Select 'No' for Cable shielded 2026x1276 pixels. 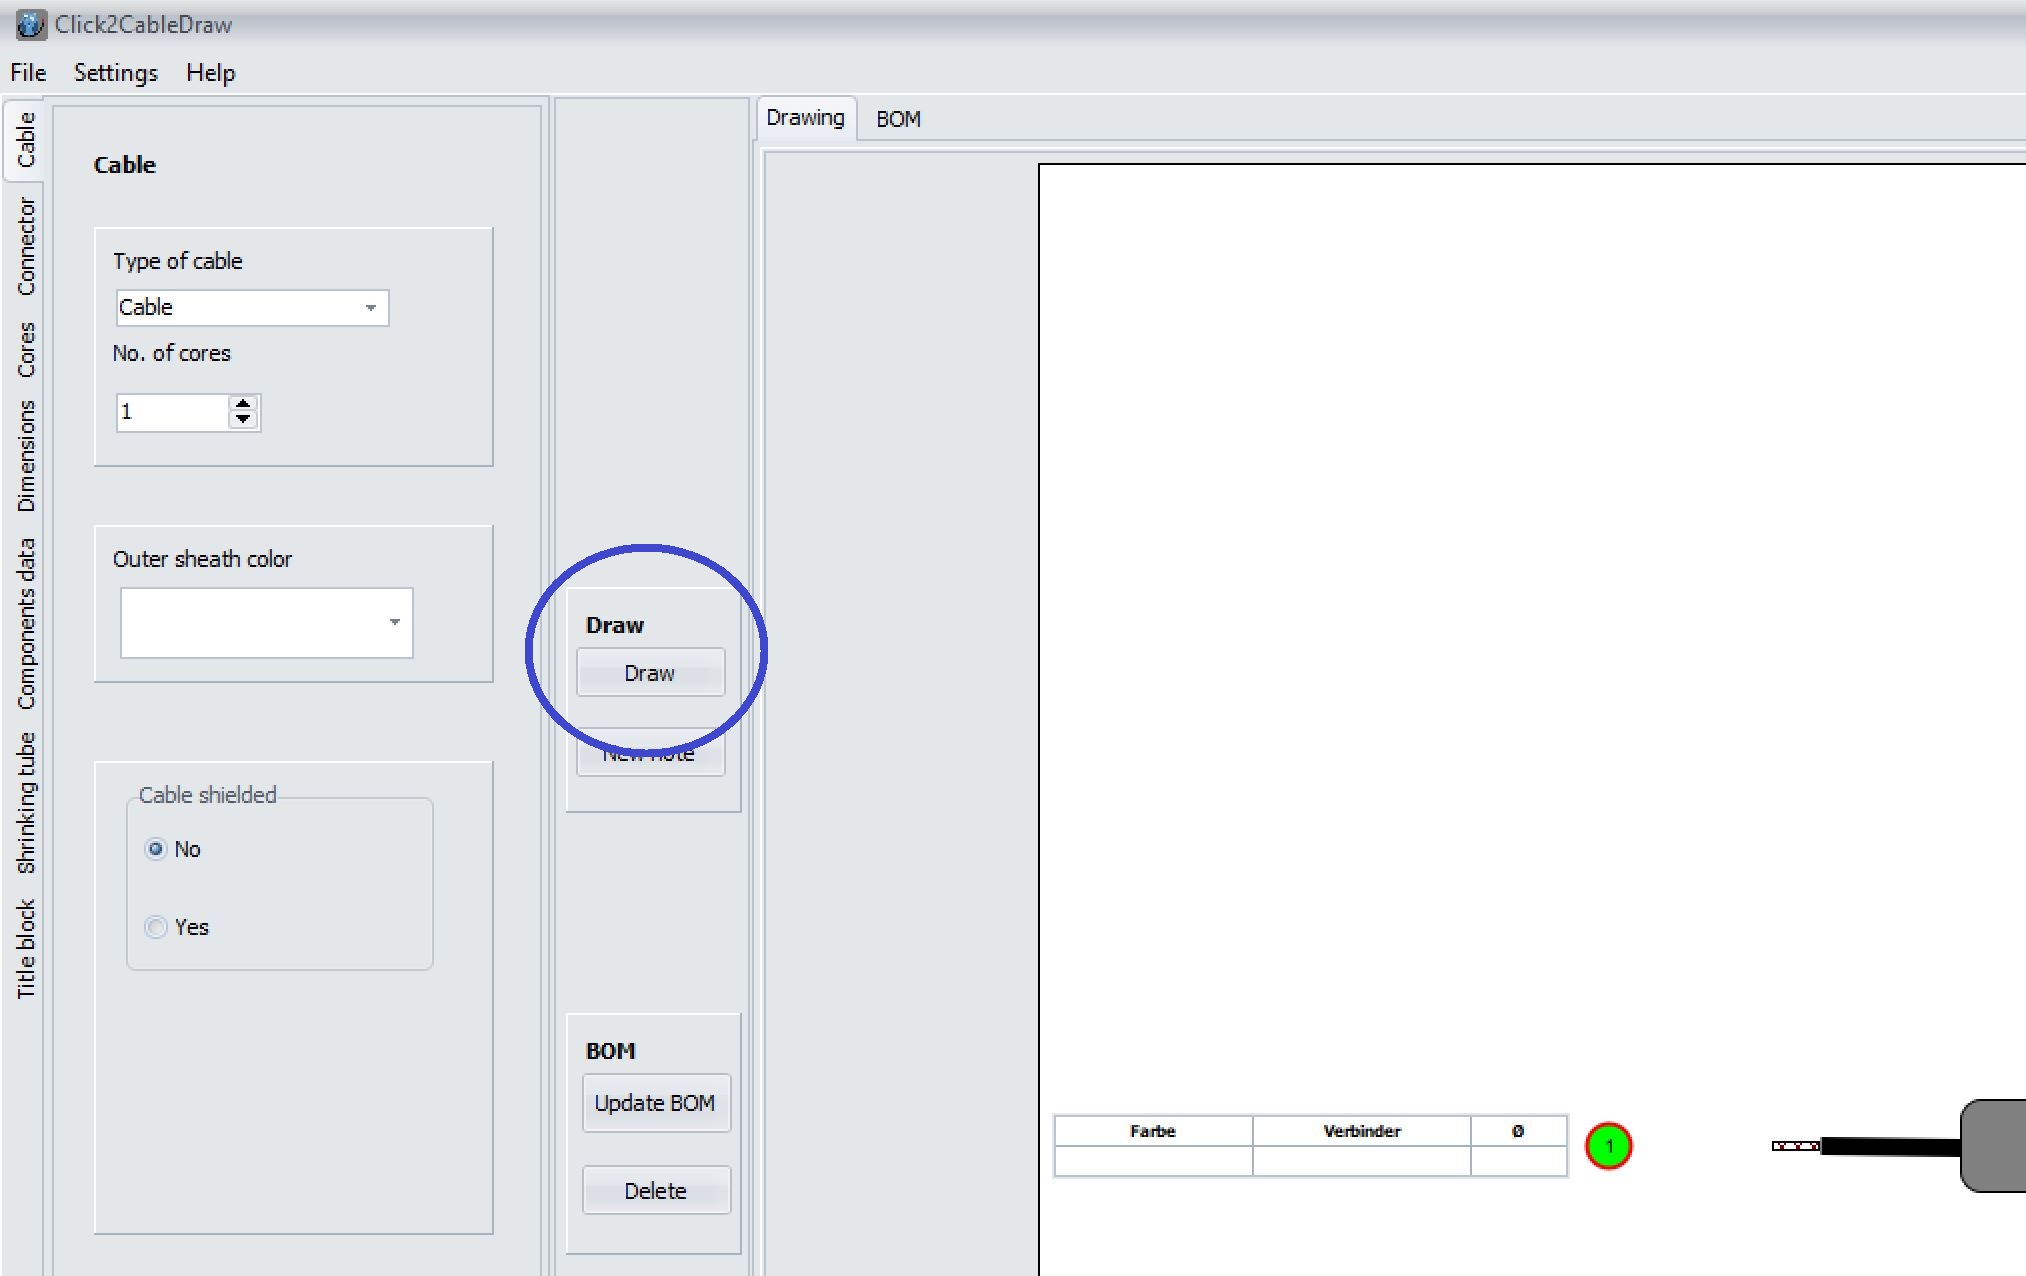156,849
